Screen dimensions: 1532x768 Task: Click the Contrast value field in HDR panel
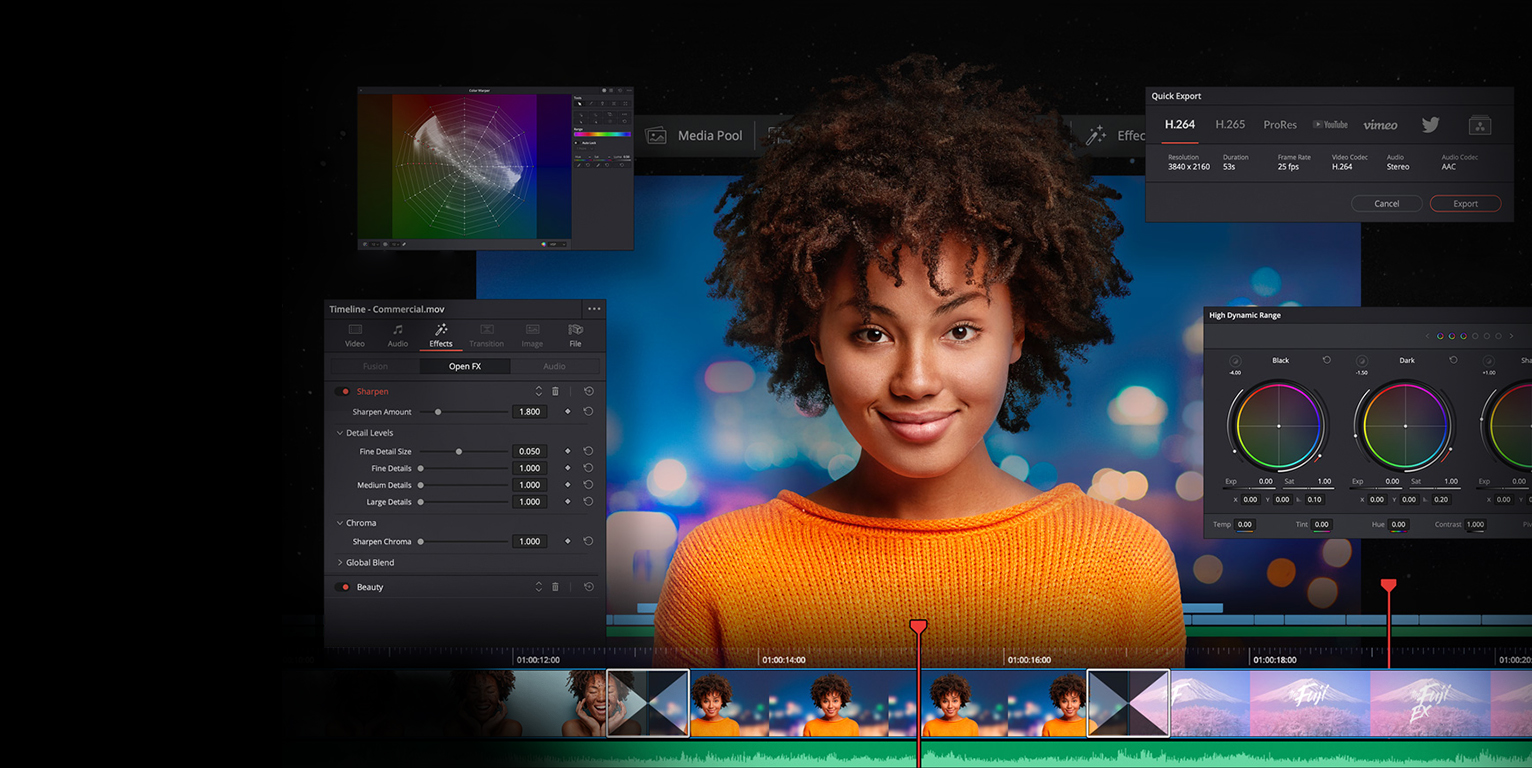point(1476,524)
